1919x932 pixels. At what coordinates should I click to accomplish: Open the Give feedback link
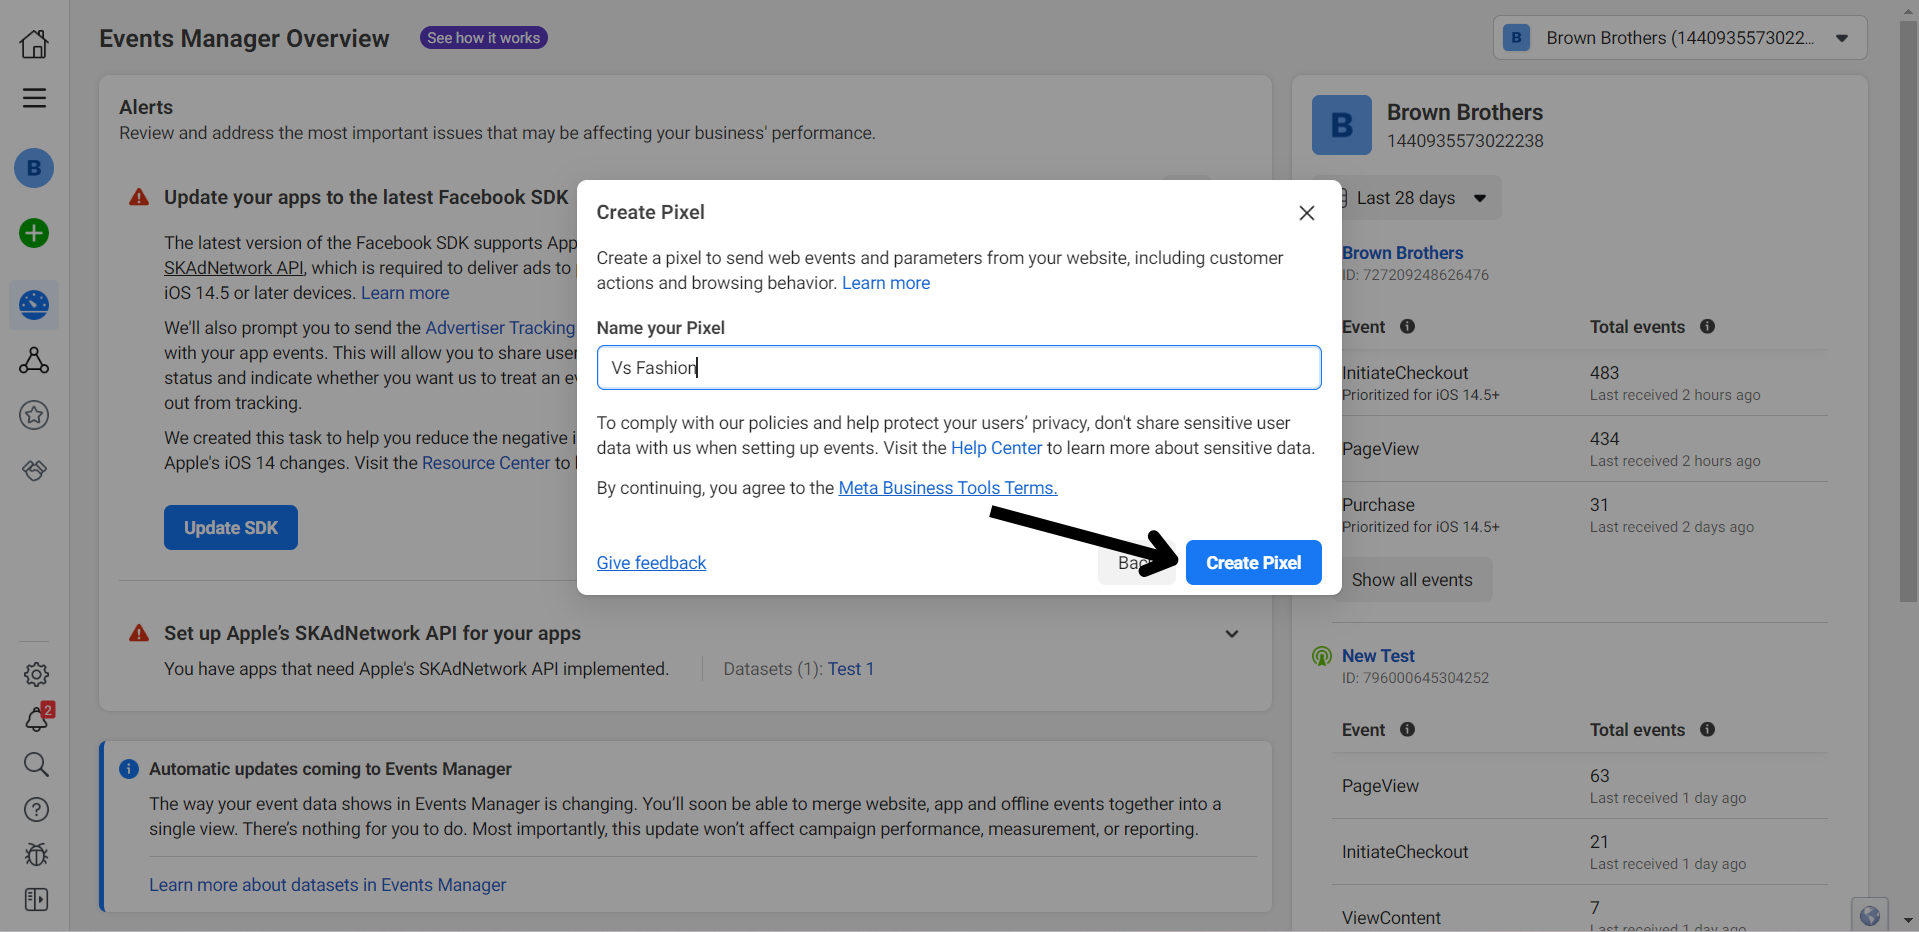click(651, 563)
